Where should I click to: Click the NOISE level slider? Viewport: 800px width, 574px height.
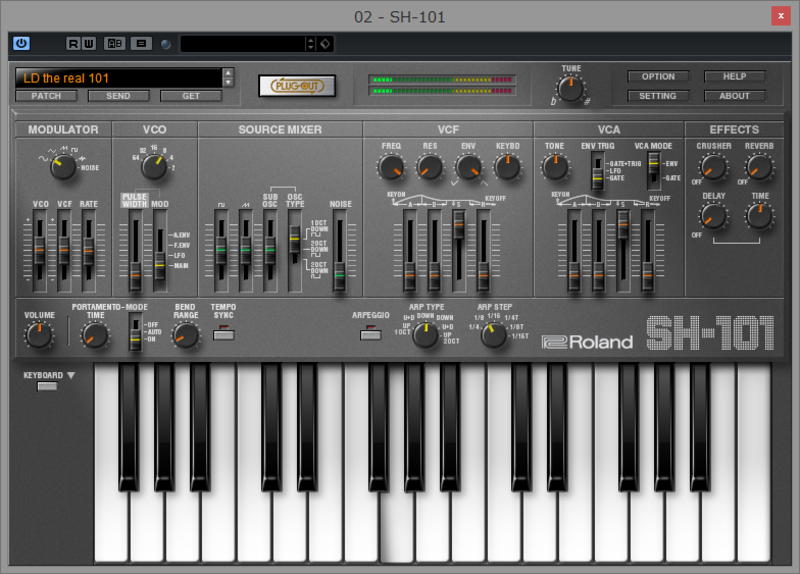[339, 251]
